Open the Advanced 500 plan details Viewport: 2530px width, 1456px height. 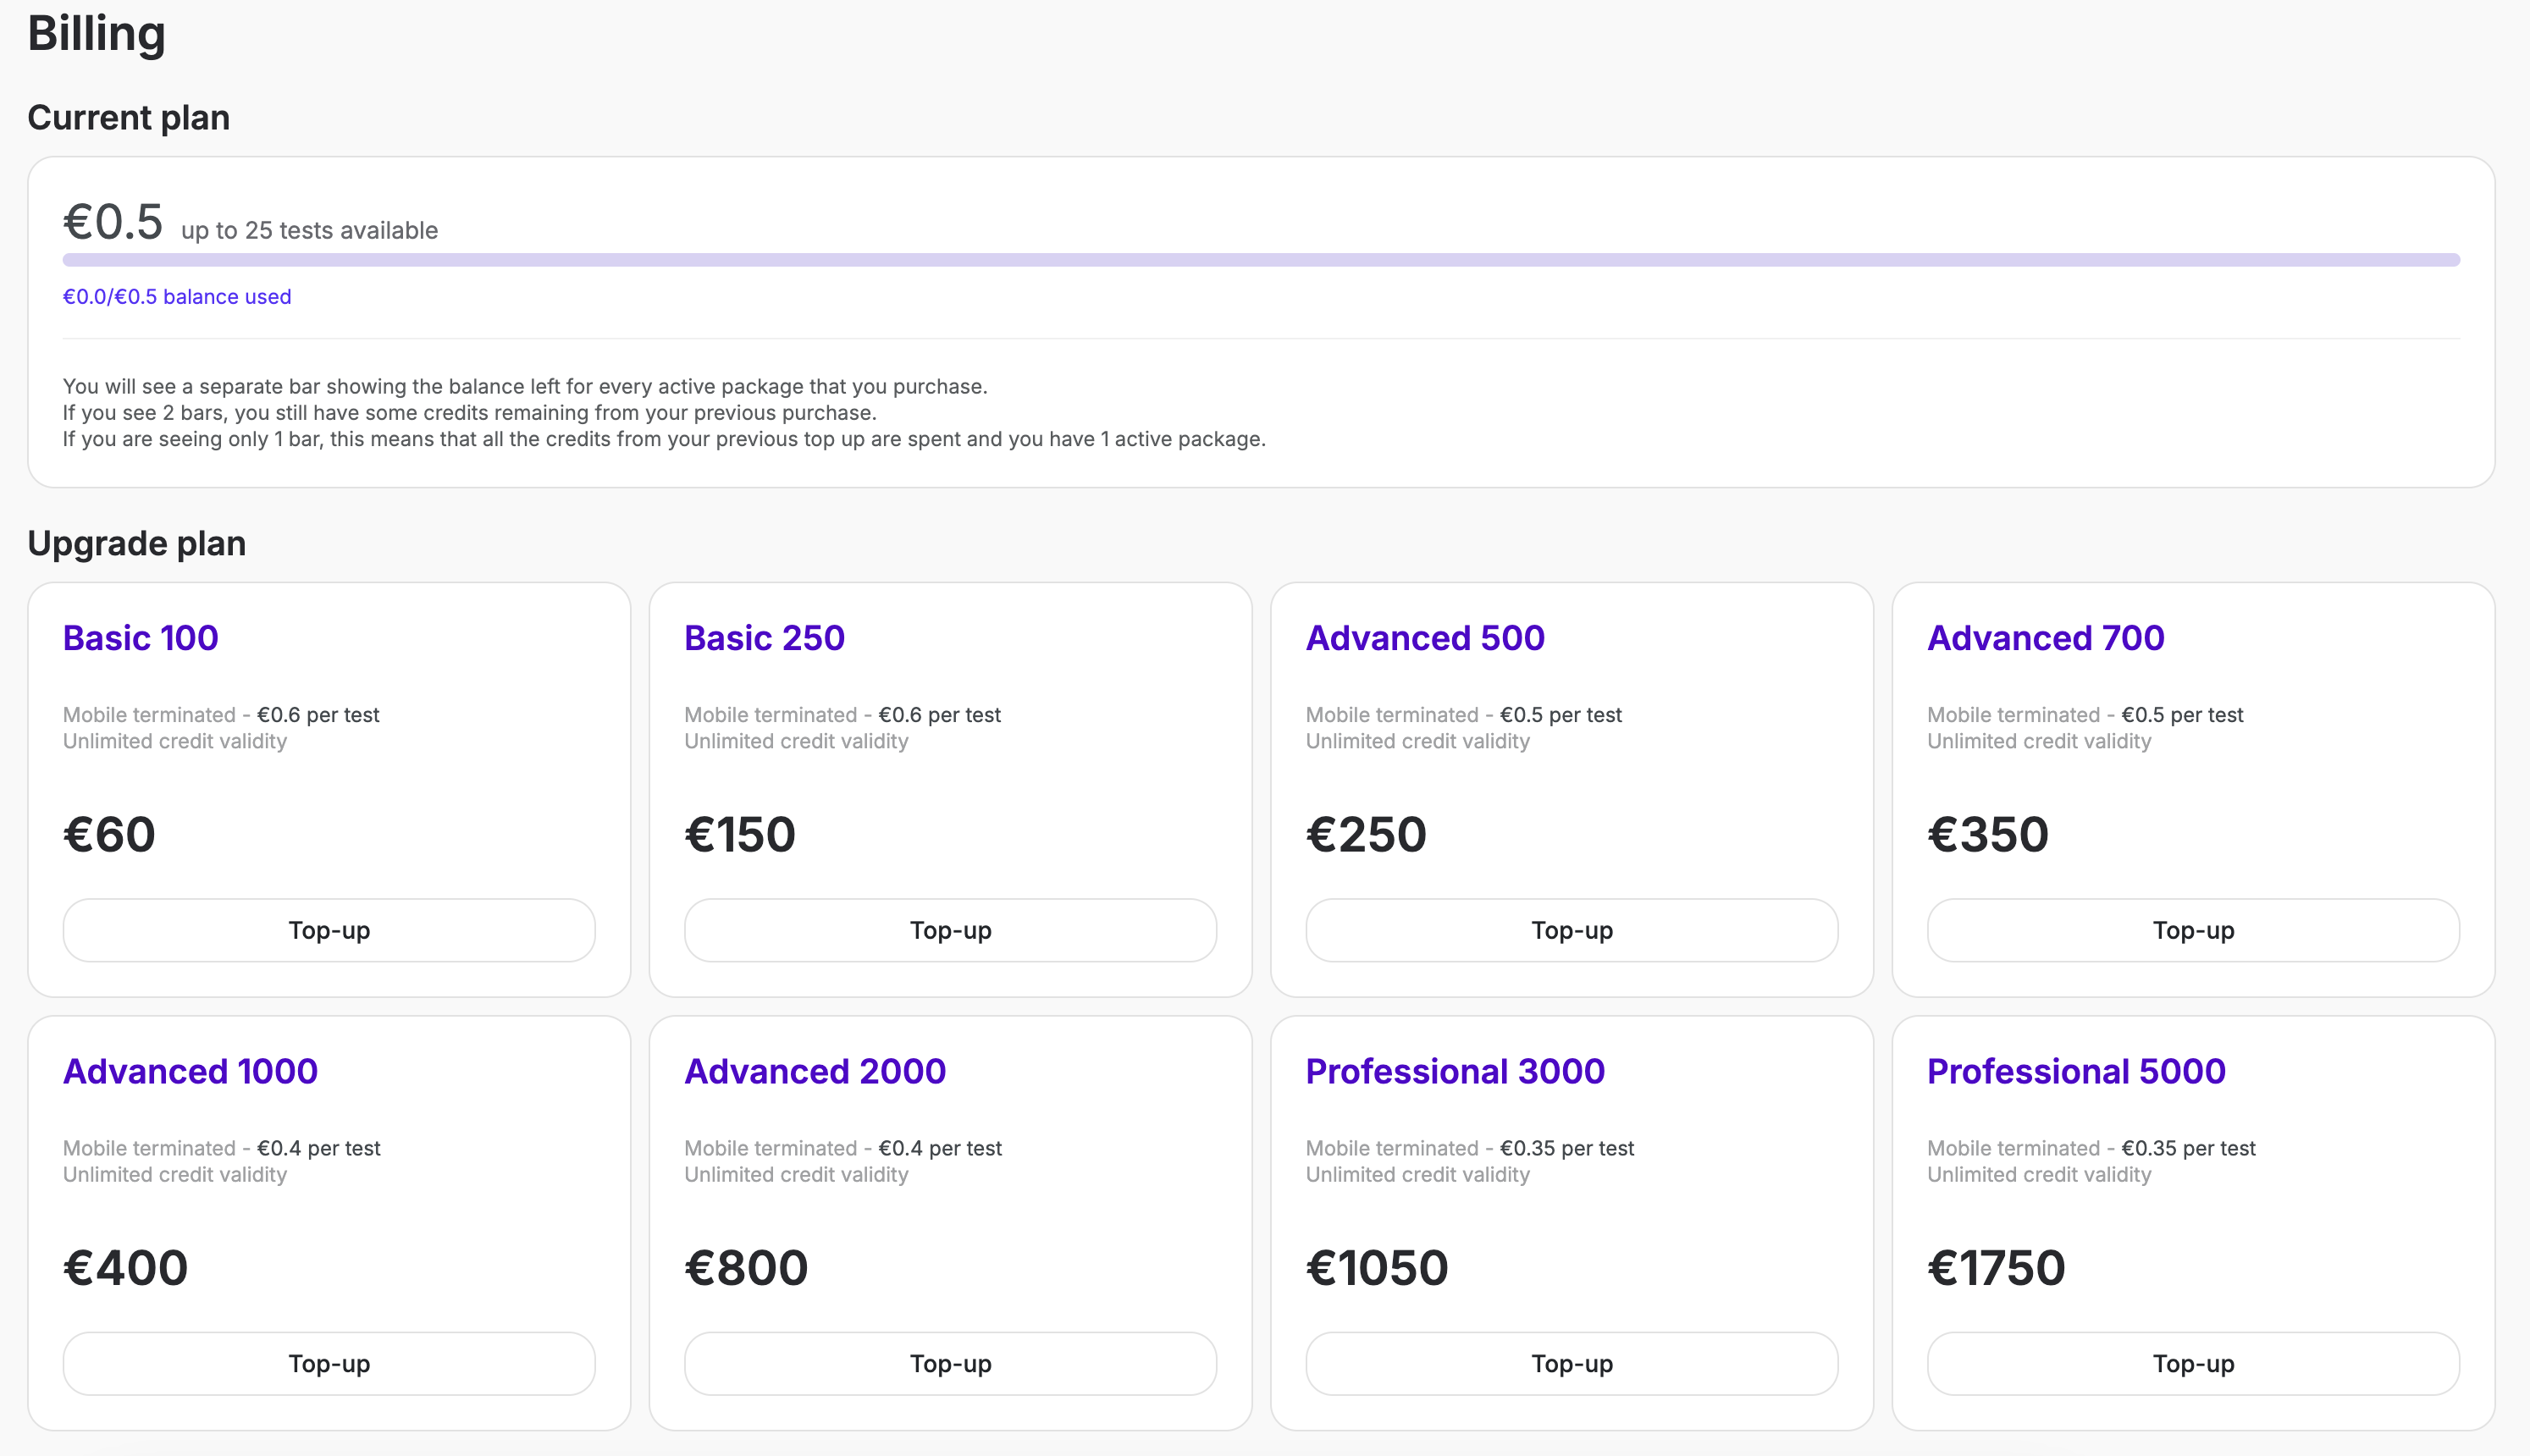tap(1424, 637)
